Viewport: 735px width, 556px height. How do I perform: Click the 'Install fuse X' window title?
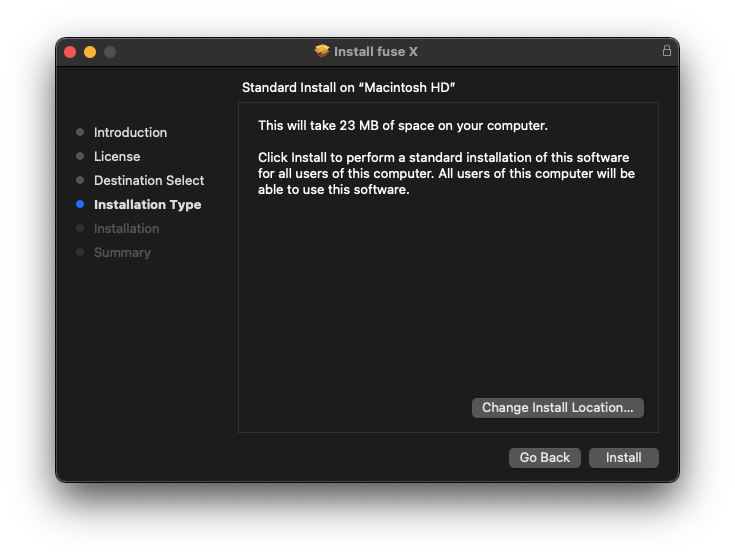pos(375,52)
